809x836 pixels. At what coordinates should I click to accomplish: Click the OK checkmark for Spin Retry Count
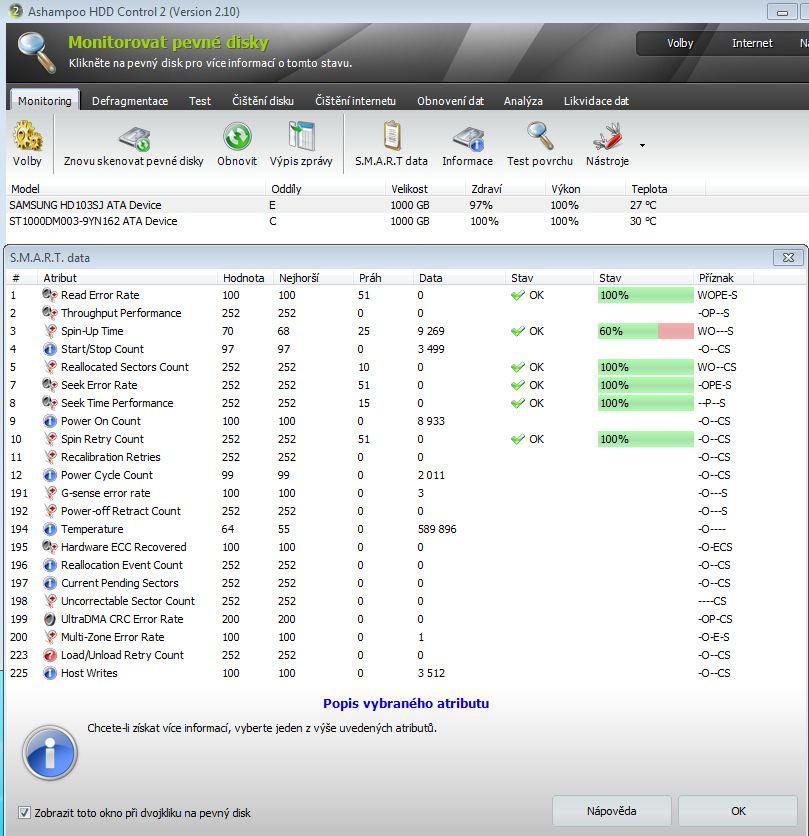pyautogui.click(x=517, y=439)
